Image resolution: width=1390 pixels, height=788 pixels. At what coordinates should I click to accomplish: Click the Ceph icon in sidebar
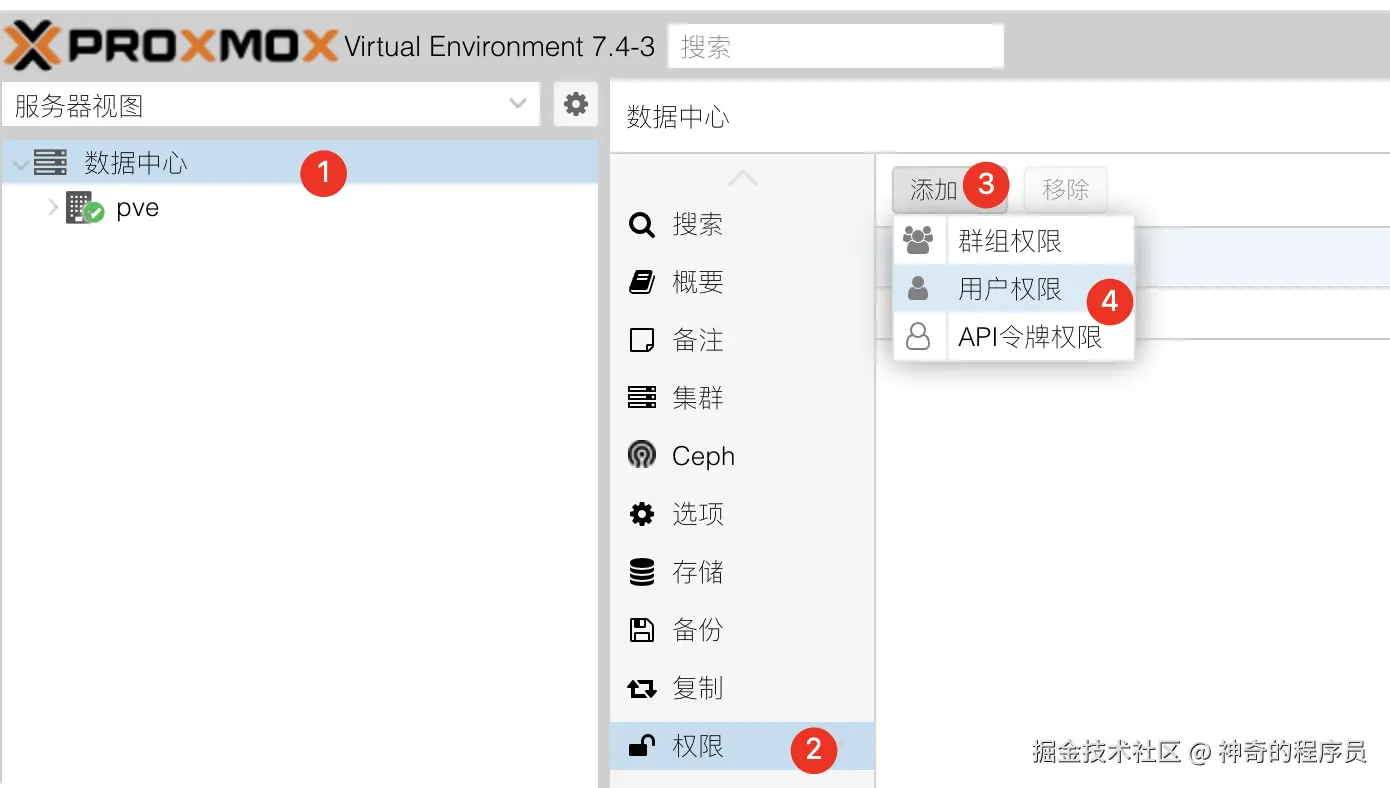pyautogui.click(x=641, y=456)
